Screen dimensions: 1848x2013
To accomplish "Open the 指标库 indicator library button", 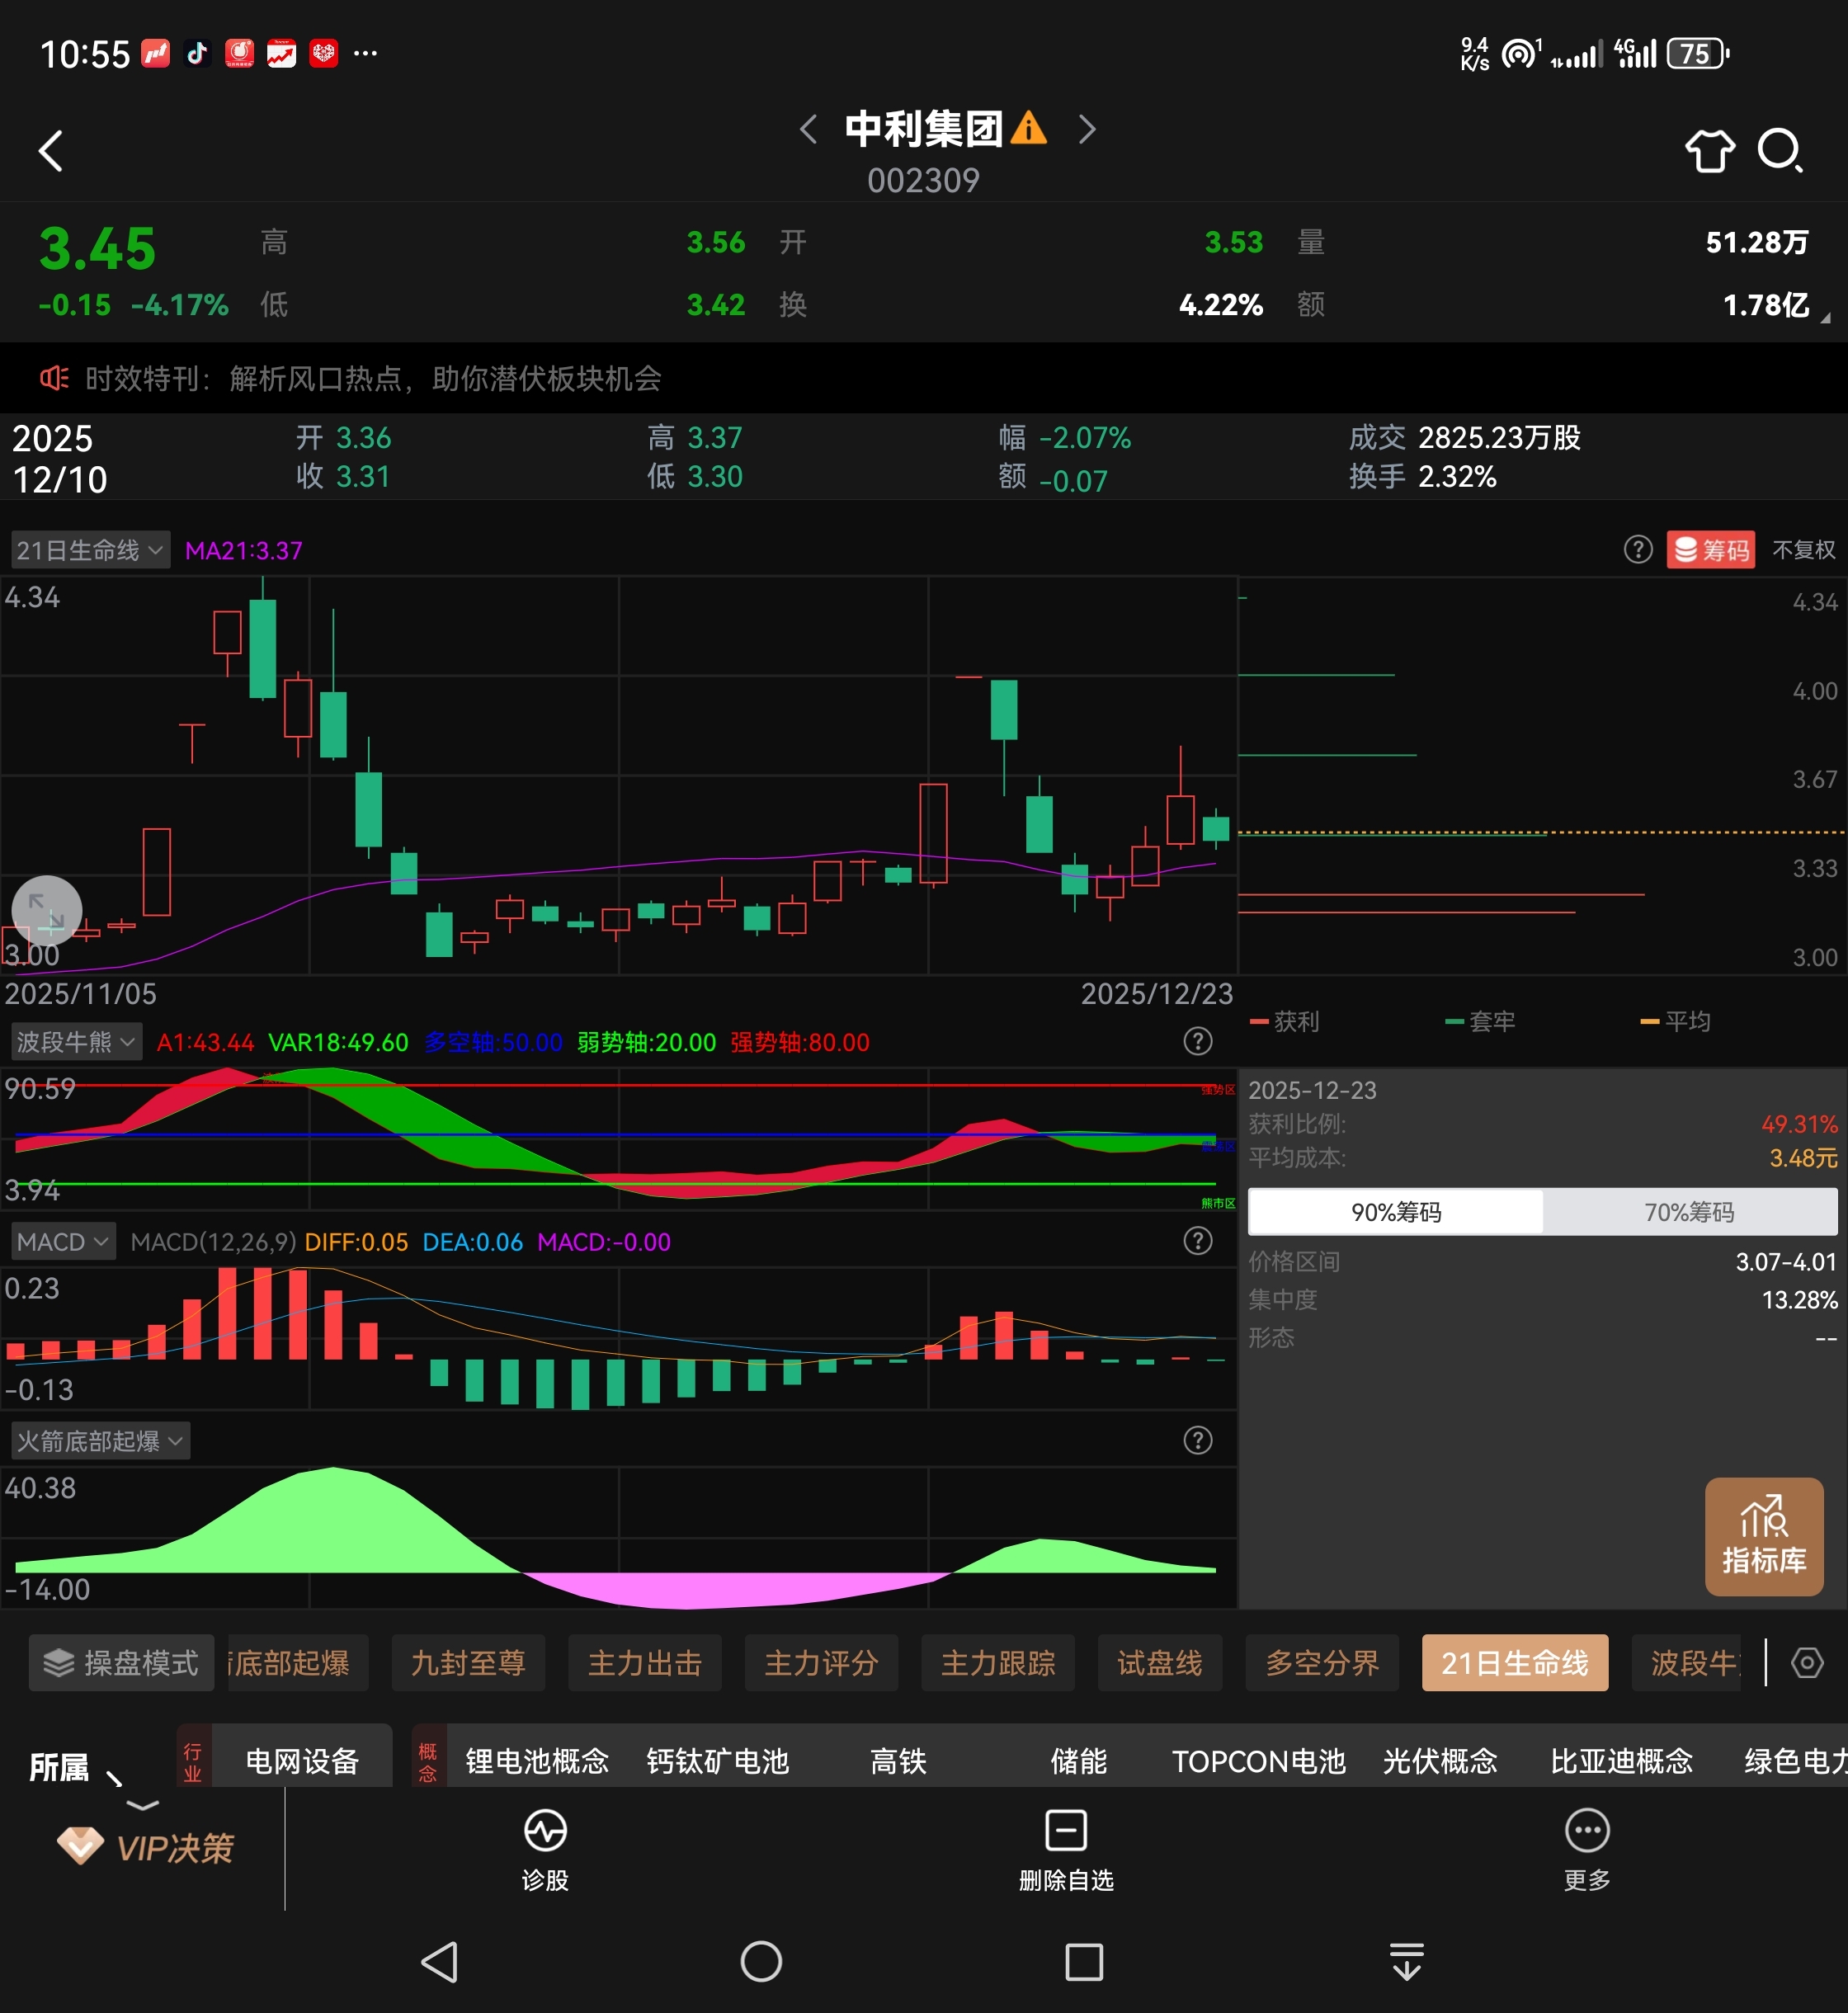I will point(1763,1535).
